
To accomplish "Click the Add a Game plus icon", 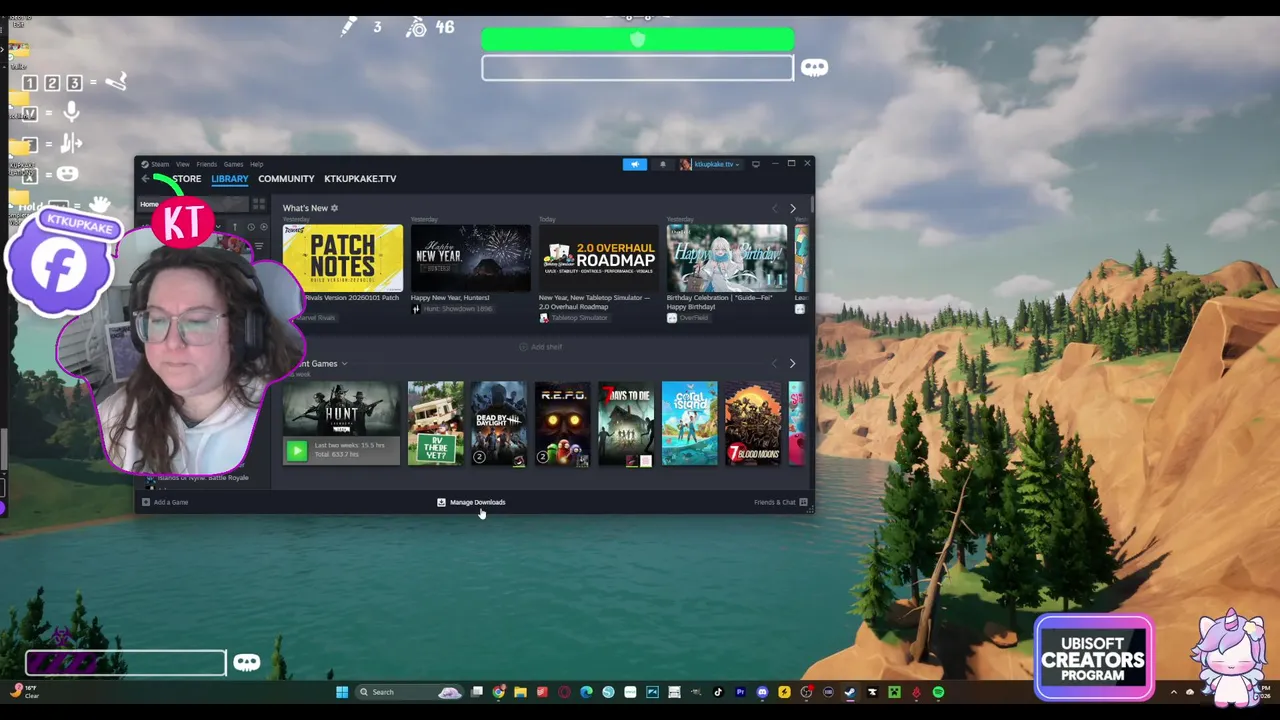I will 146,502.
